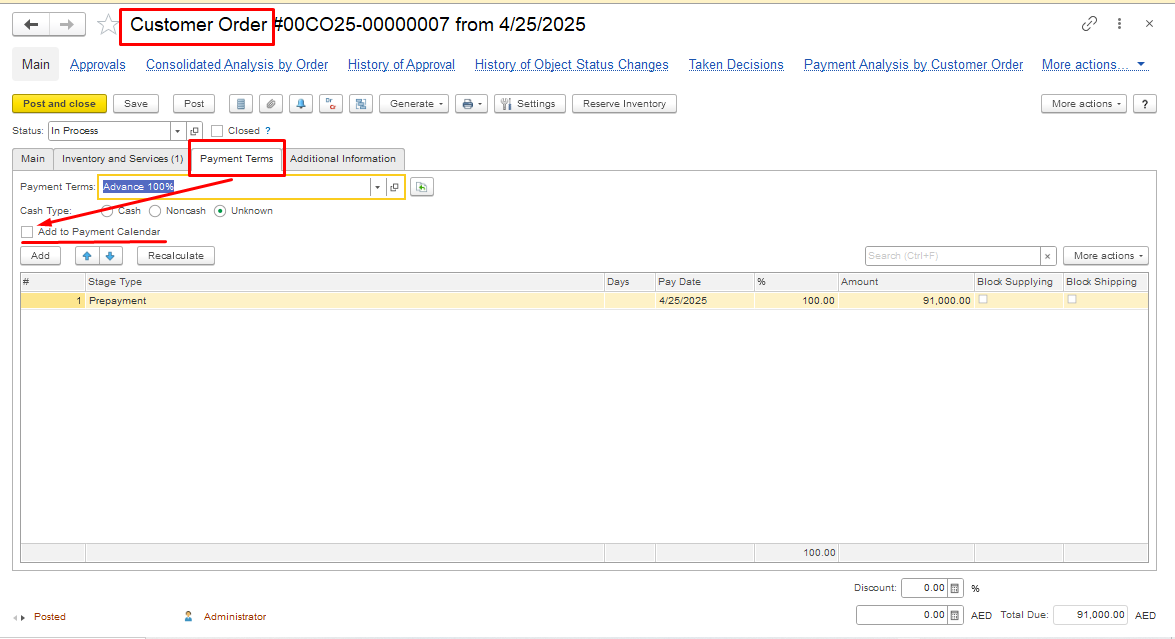Viewport: 1175px width, 639px height.
Task: Click the calculator icon beside Discount percent
Action: click(x=954, y=589)
